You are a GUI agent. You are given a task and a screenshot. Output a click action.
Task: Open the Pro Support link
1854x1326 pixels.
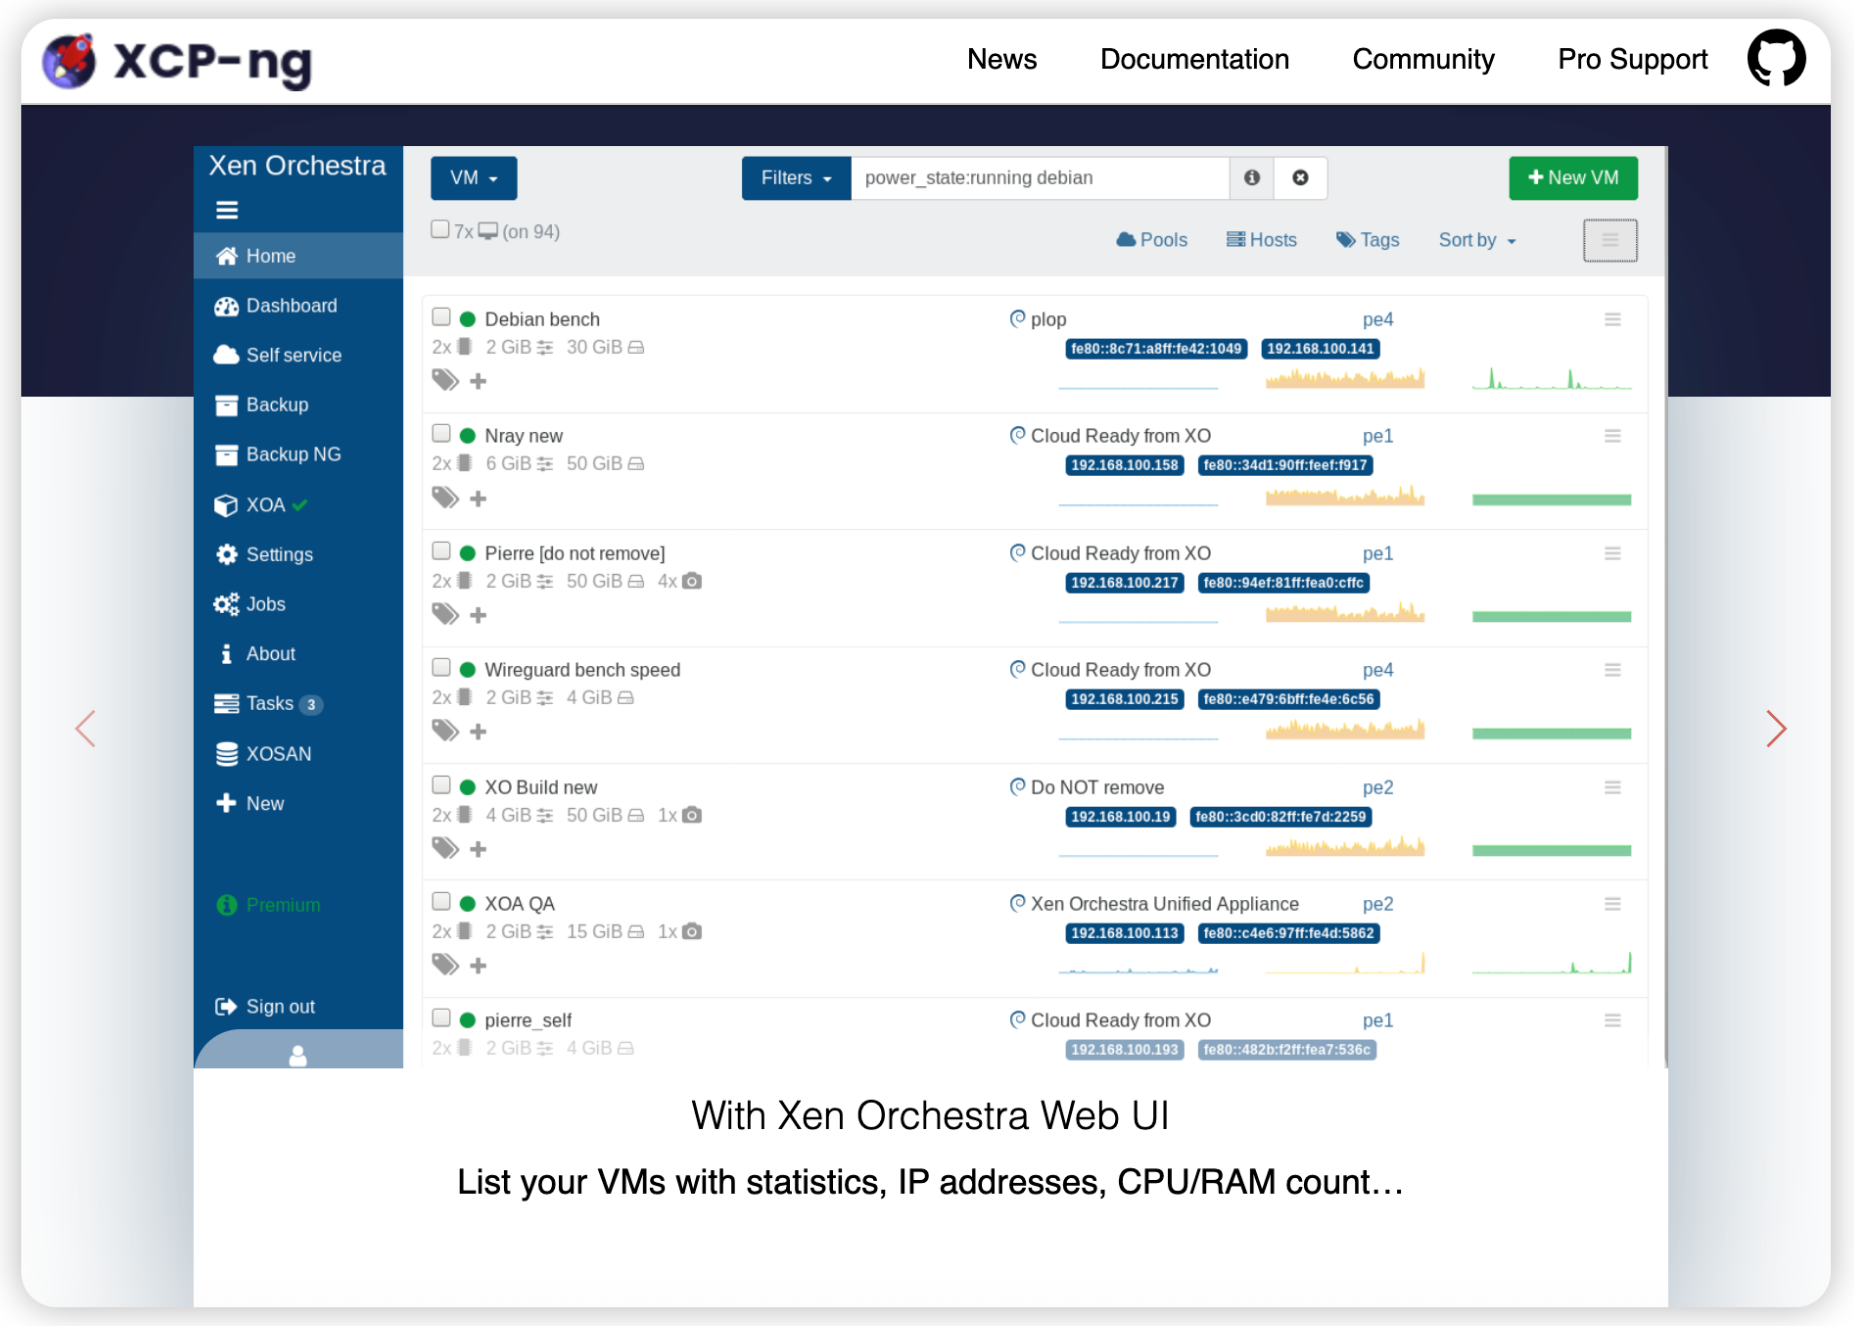point(1632,59)
